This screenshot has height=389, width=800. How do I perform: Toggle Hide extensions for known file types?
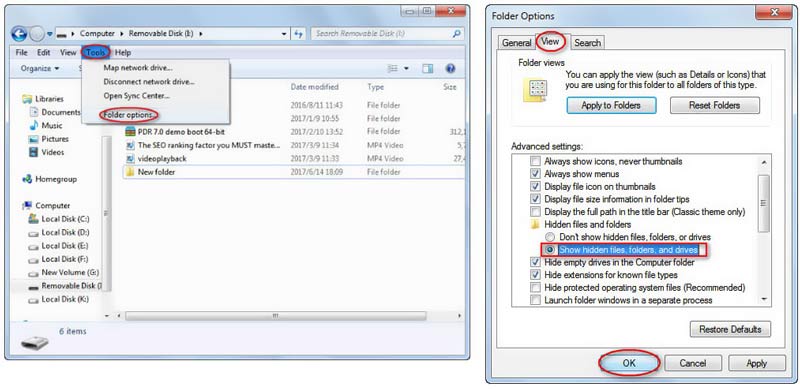[535, 275]
